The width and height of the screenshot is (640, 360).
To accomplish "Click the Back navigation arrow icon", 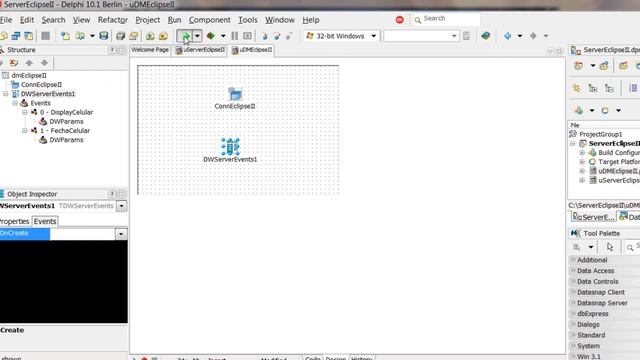I will [508, 36].
